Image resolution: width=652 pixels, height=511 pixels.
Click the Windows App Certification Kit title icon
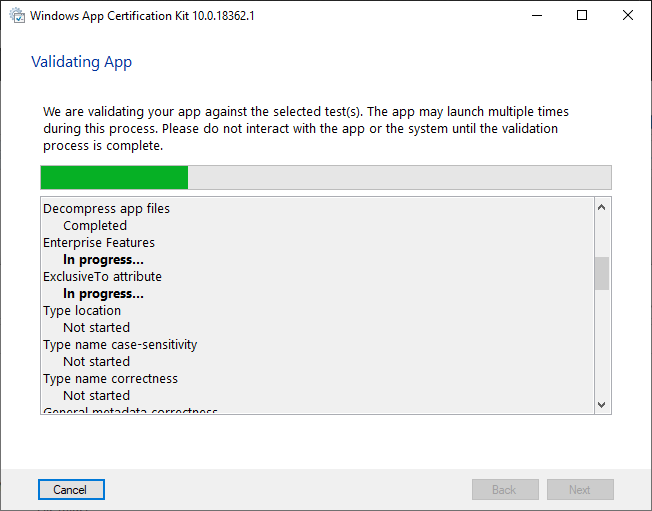(x=17, y=16)
